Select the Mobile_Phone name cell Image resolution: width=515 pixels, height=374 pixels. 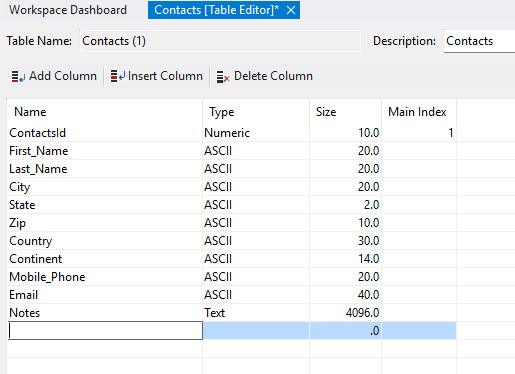pos(105,277)
